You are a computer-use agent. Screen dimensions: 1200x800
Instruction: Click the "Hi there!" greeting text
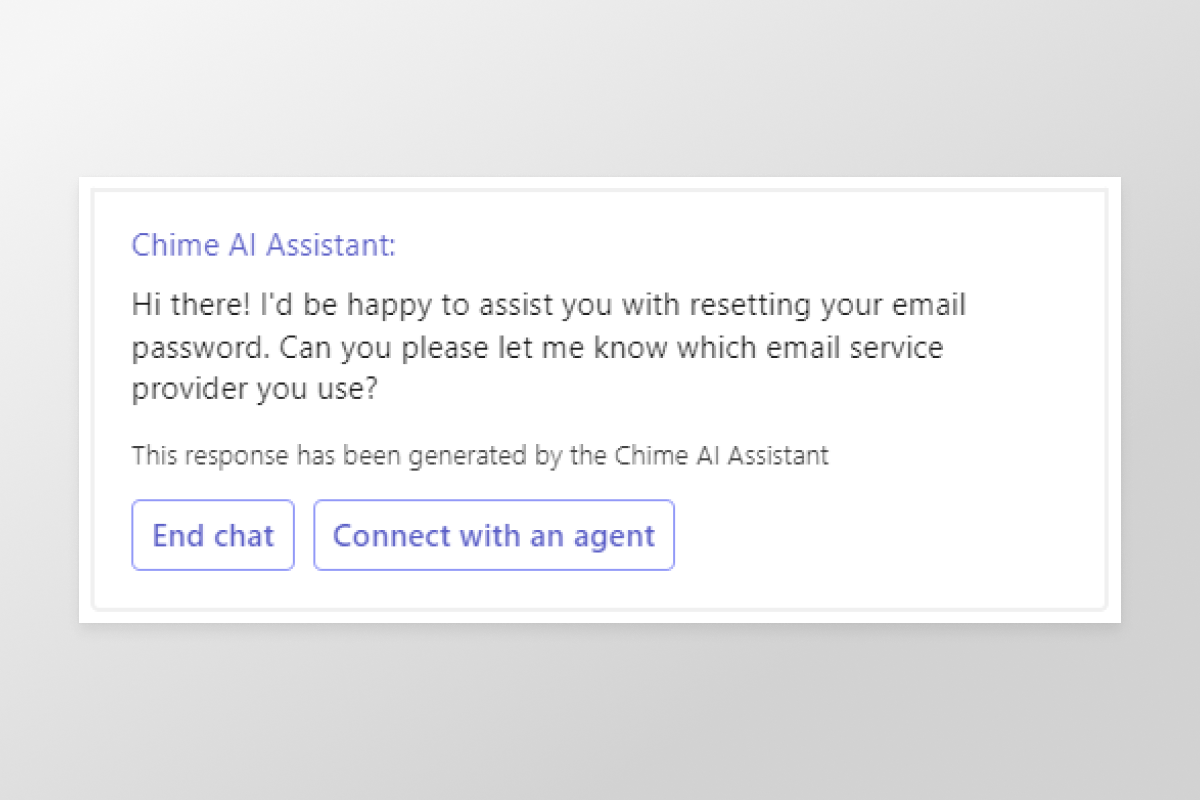(187, 305)
